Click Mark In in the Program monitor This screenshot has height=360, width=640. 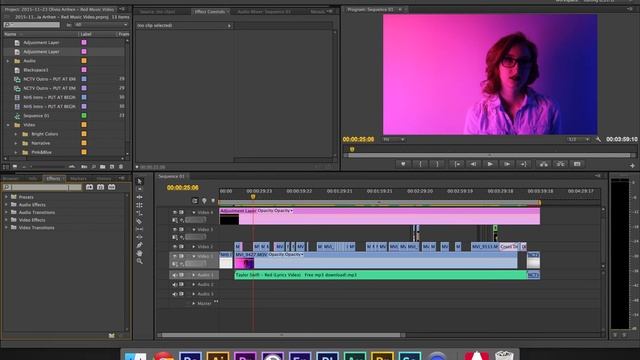pos(420,164)
